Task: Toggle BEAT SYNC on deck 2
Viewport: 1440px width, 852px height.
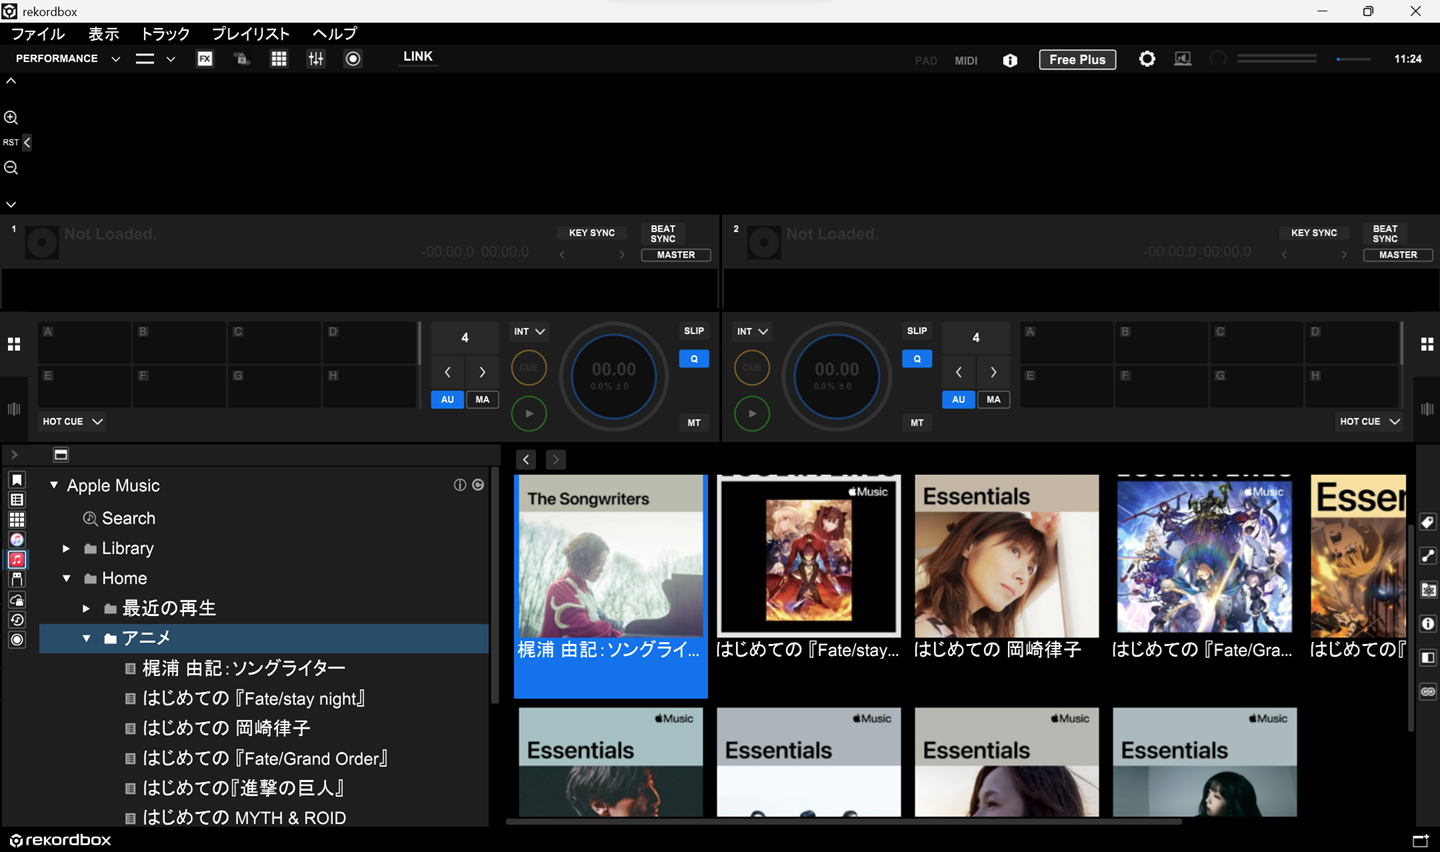Action: (1385, 234)
